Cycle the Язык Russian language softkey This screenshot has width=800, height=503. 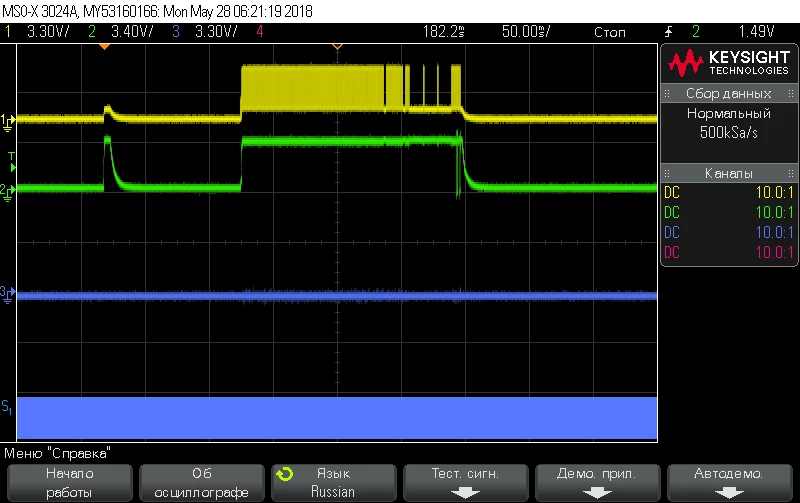tap(334, 483)
